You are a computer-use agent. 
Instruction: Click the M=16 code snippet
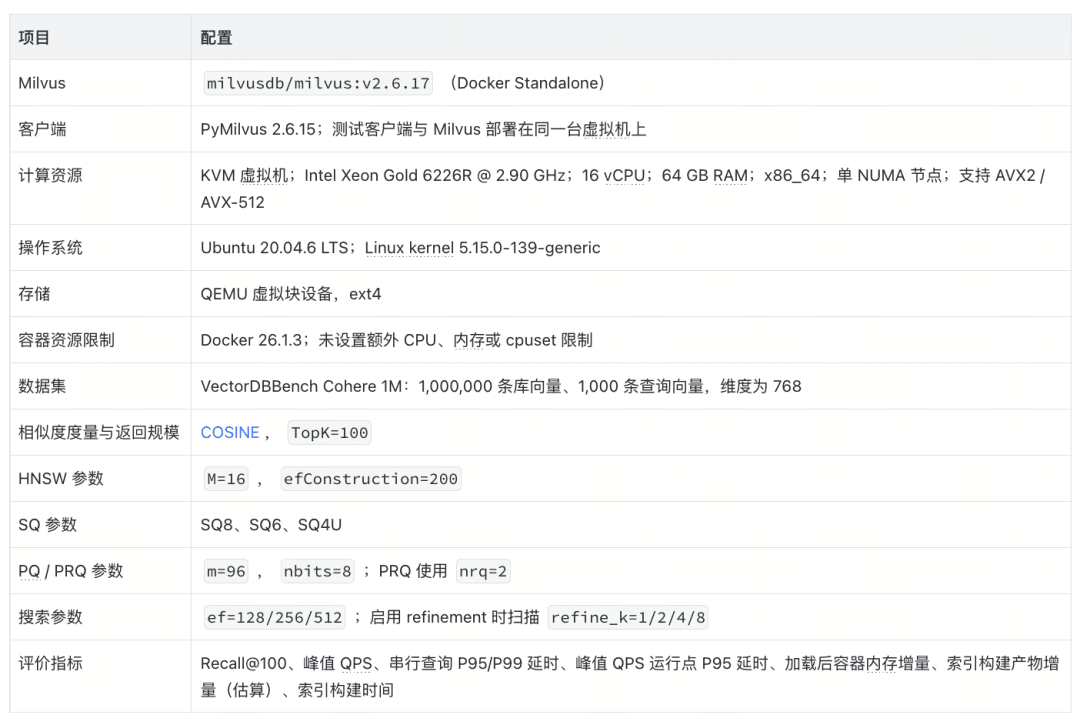tap(226, 479)
